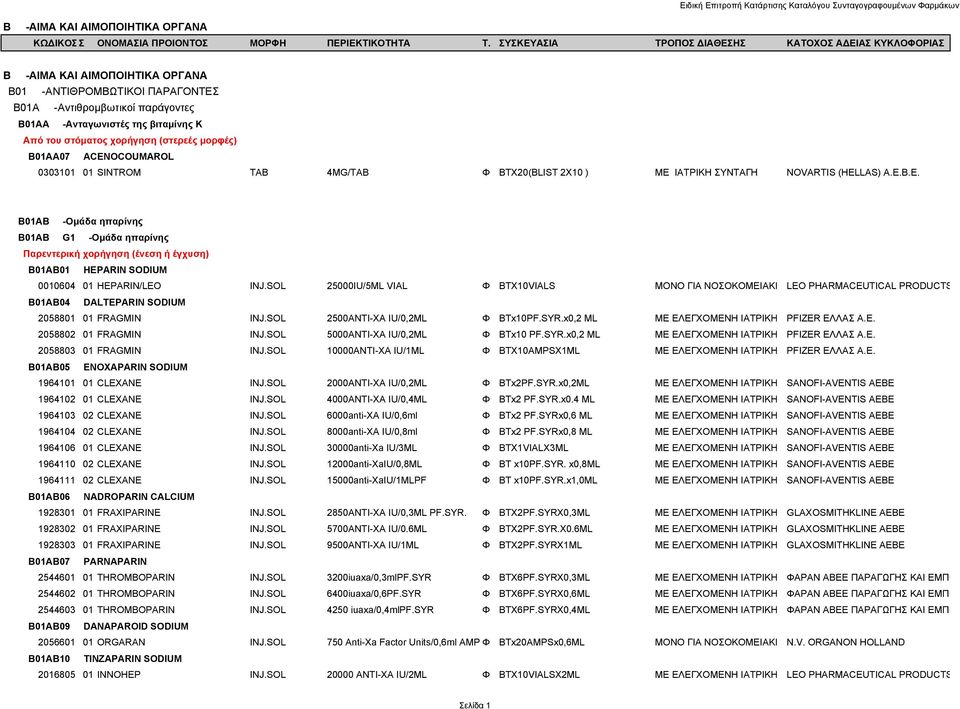The height and width of the screenshot is (709, 960).
Task: Click the Σελίδα 1 page number footer
Action: pyautogui.click(x=475, y=705)
